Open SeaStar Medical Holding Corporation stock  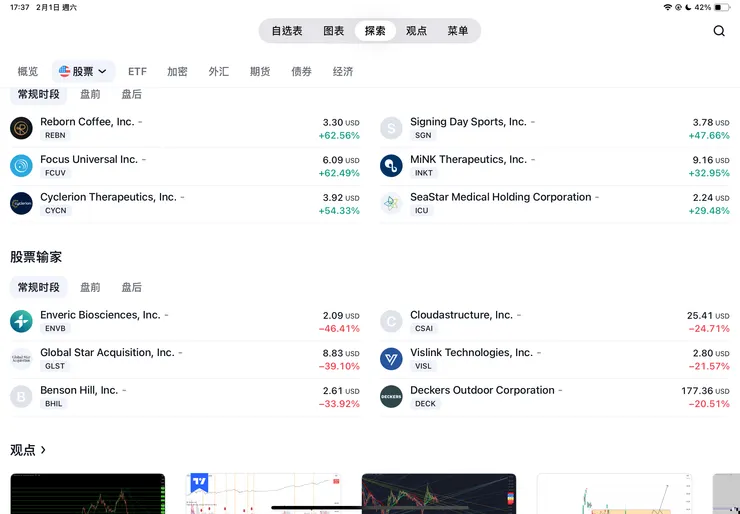coord(555,204)
